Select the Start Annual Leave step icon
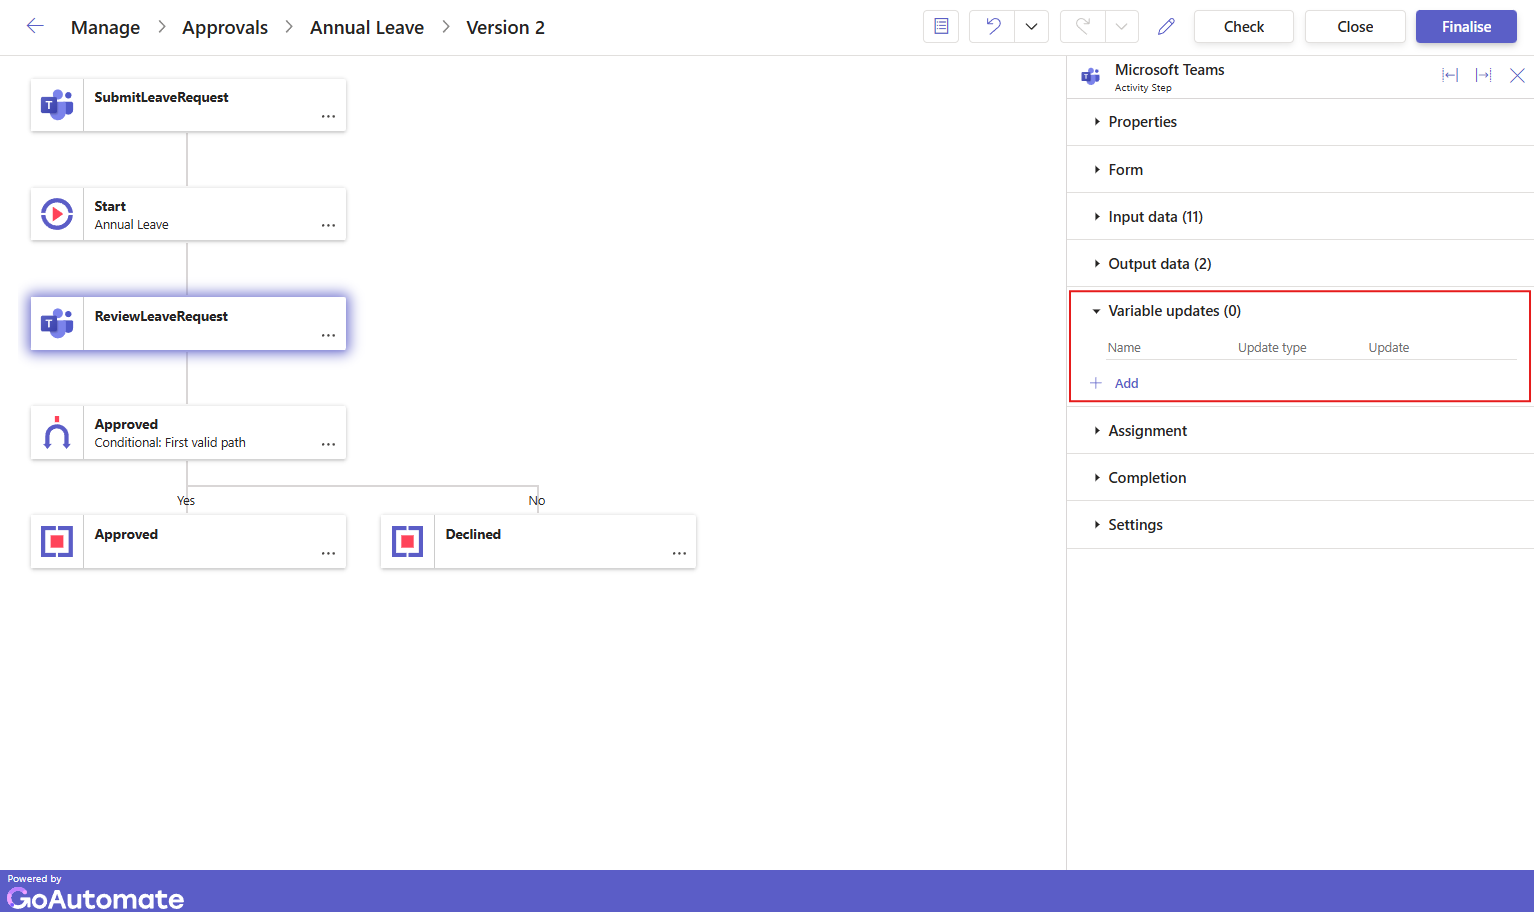1534x912 pixels. tap(57, 214)
